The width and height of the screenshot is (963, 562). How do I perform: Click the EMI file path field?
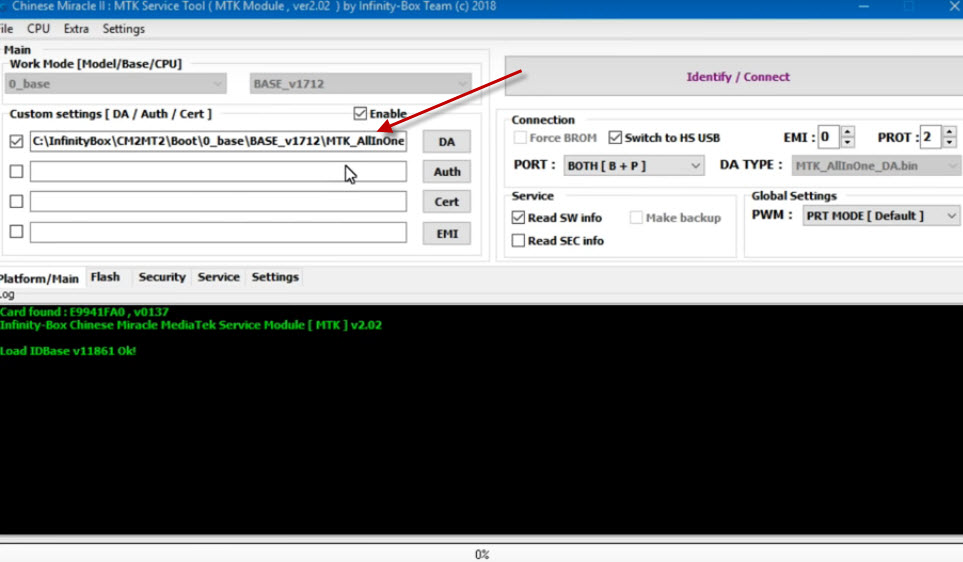(218, 232)
